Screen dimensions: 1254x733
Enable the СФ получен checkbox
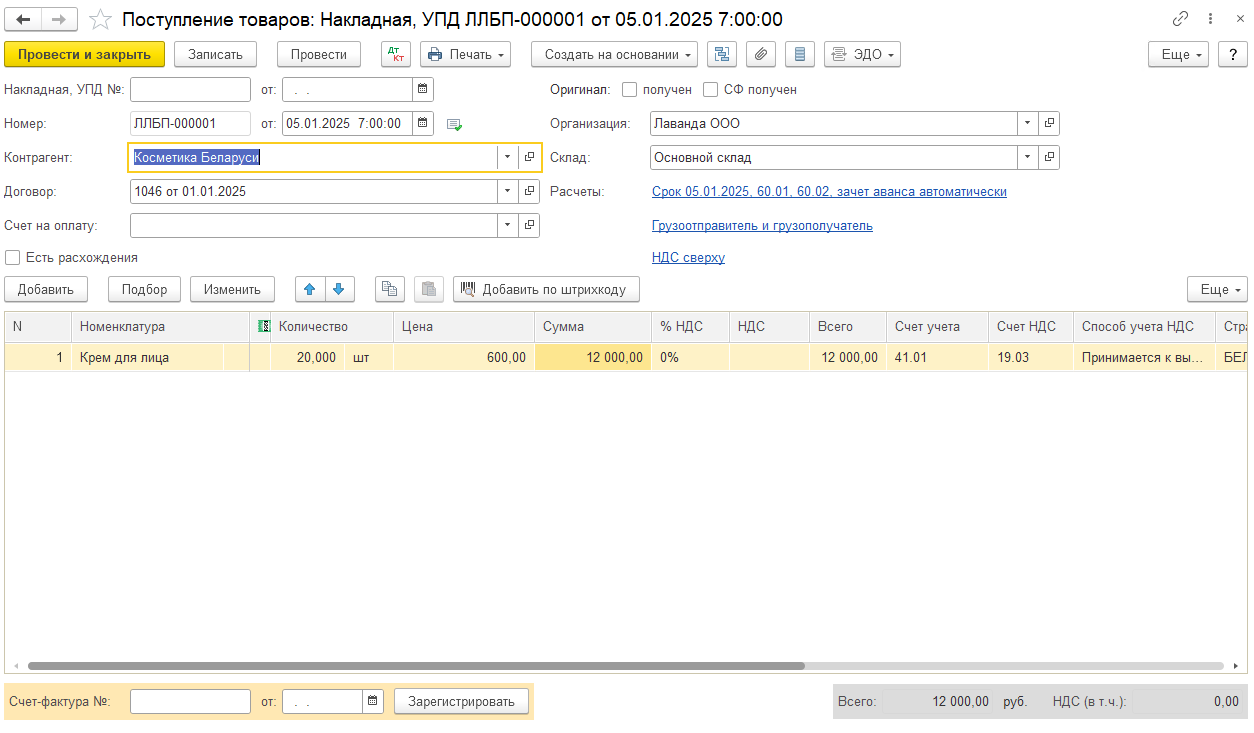(710, 89)
